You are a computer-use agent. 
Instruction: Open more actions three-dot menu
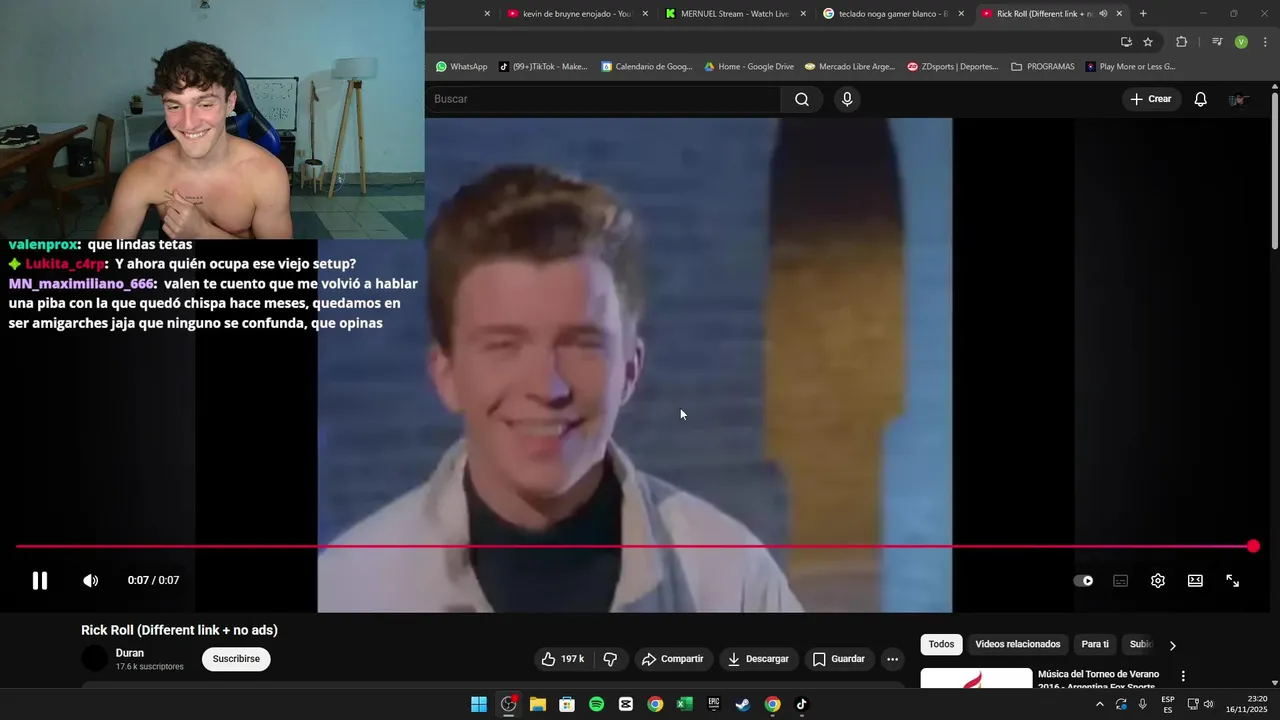point(892,659)
